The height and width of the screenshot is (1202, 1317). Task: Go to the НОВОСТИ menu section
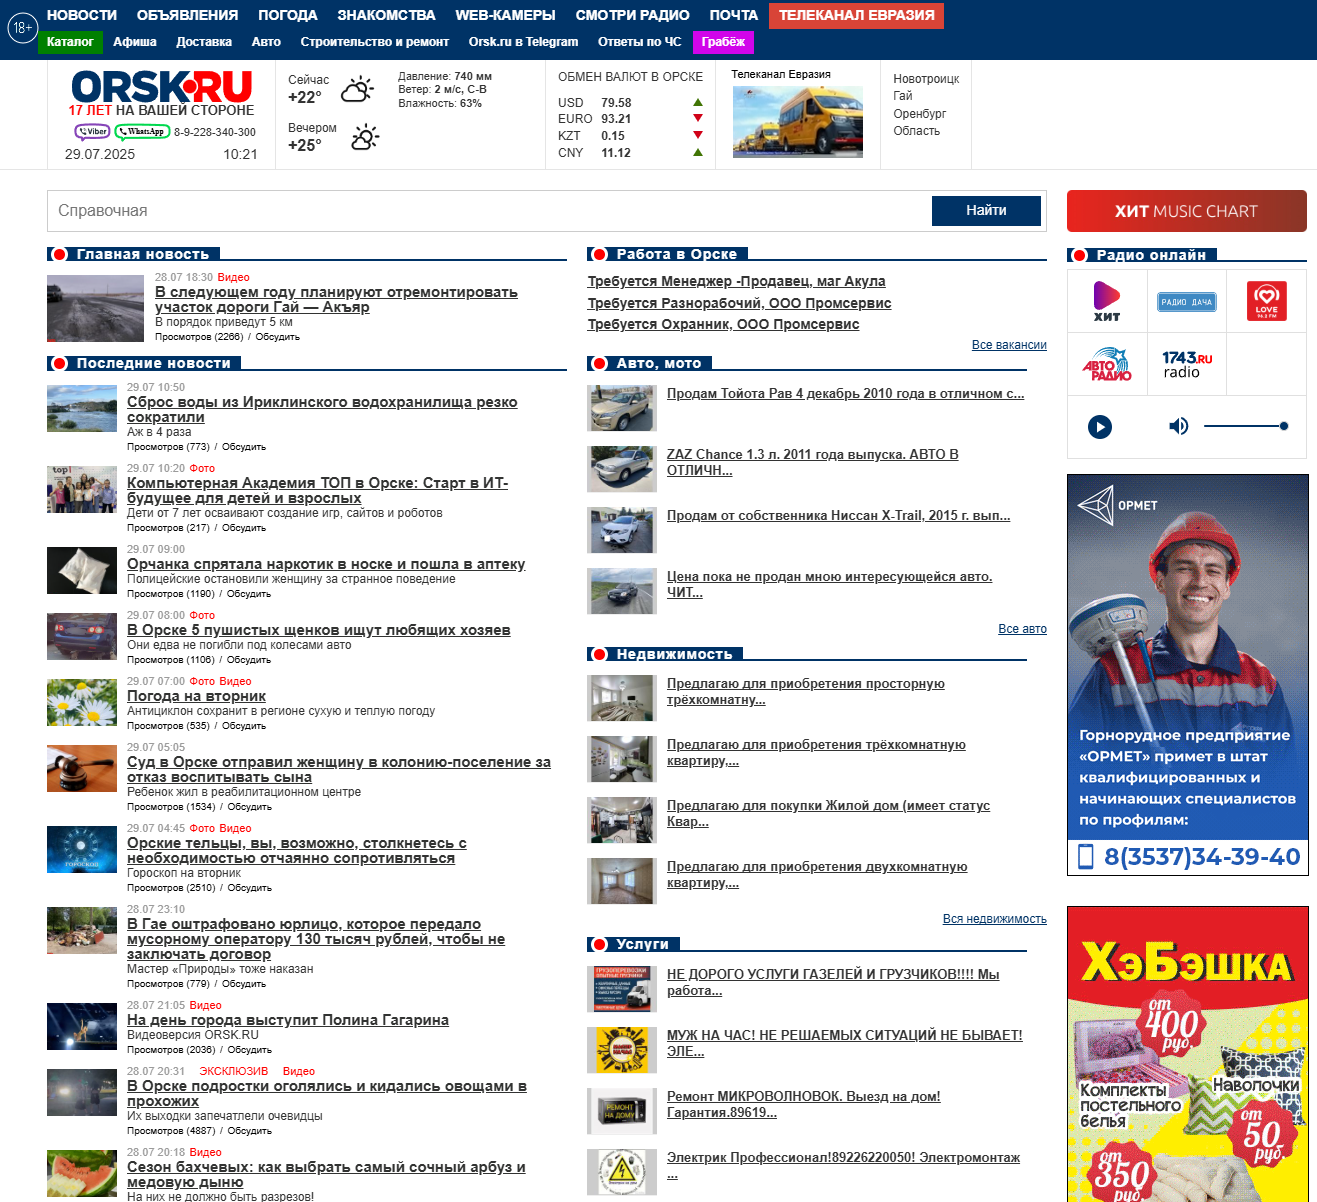point(82,15)
